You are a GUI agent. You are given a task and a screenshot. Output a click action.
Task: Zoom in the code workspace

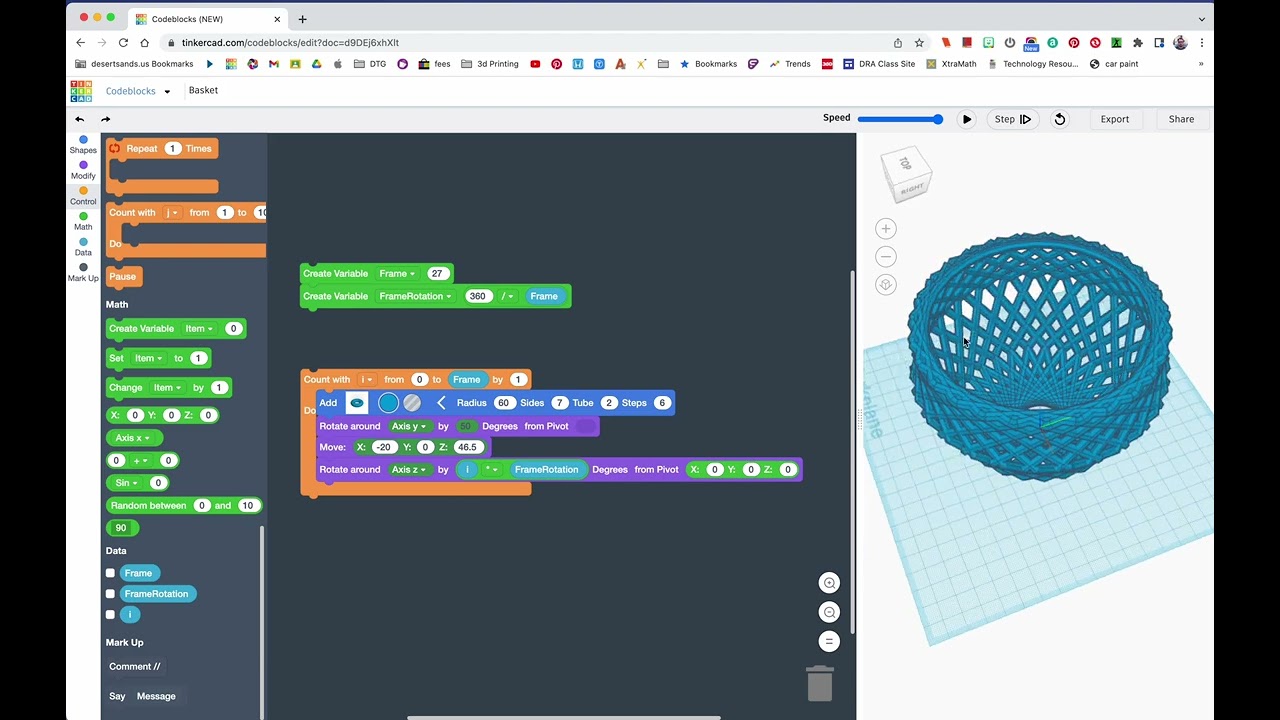coord(829,583)
